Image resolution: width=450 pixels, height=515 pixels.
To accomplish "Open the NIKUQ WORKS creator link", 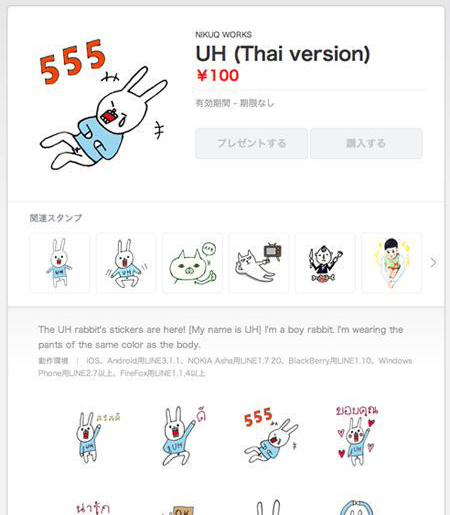I will 223,35.
